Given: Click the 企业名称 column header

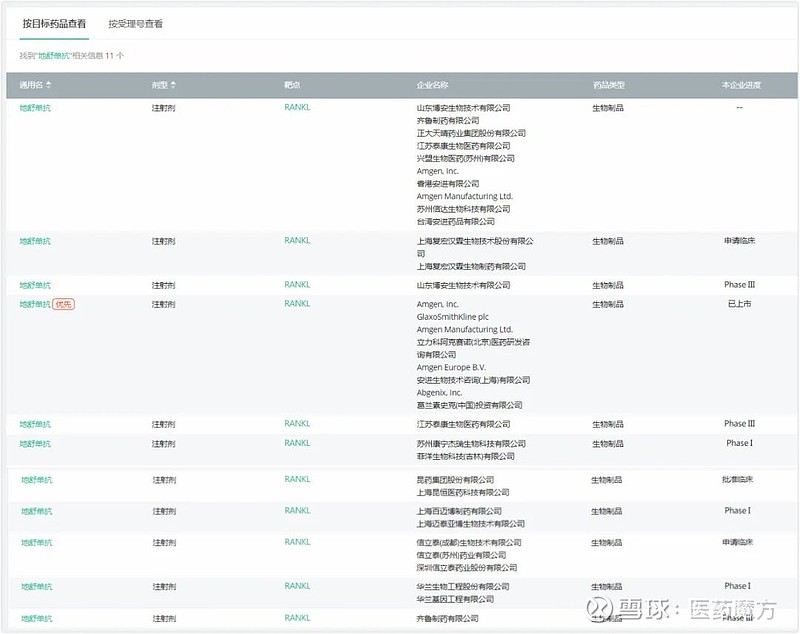Looking at the screenshot, I should coord(432,85).
